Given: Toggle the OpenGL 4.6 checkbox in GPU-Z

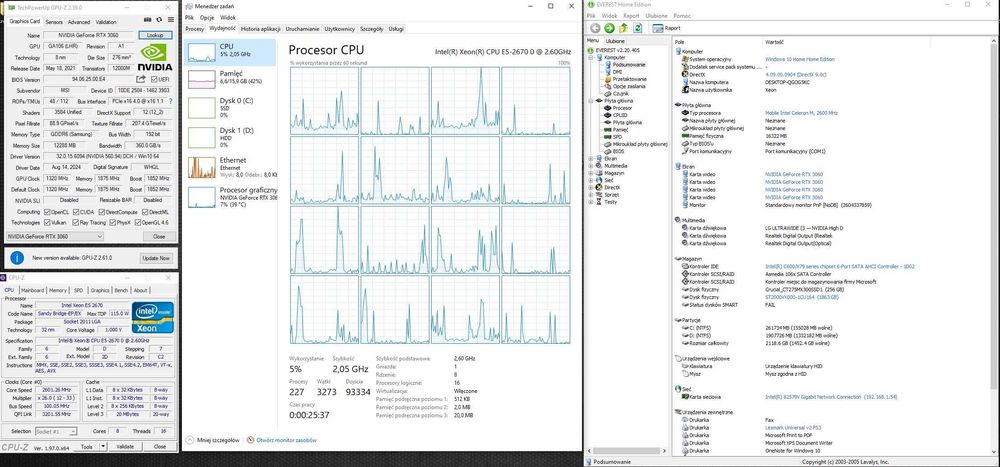Looking at the screenshot, I should [137, 222].
